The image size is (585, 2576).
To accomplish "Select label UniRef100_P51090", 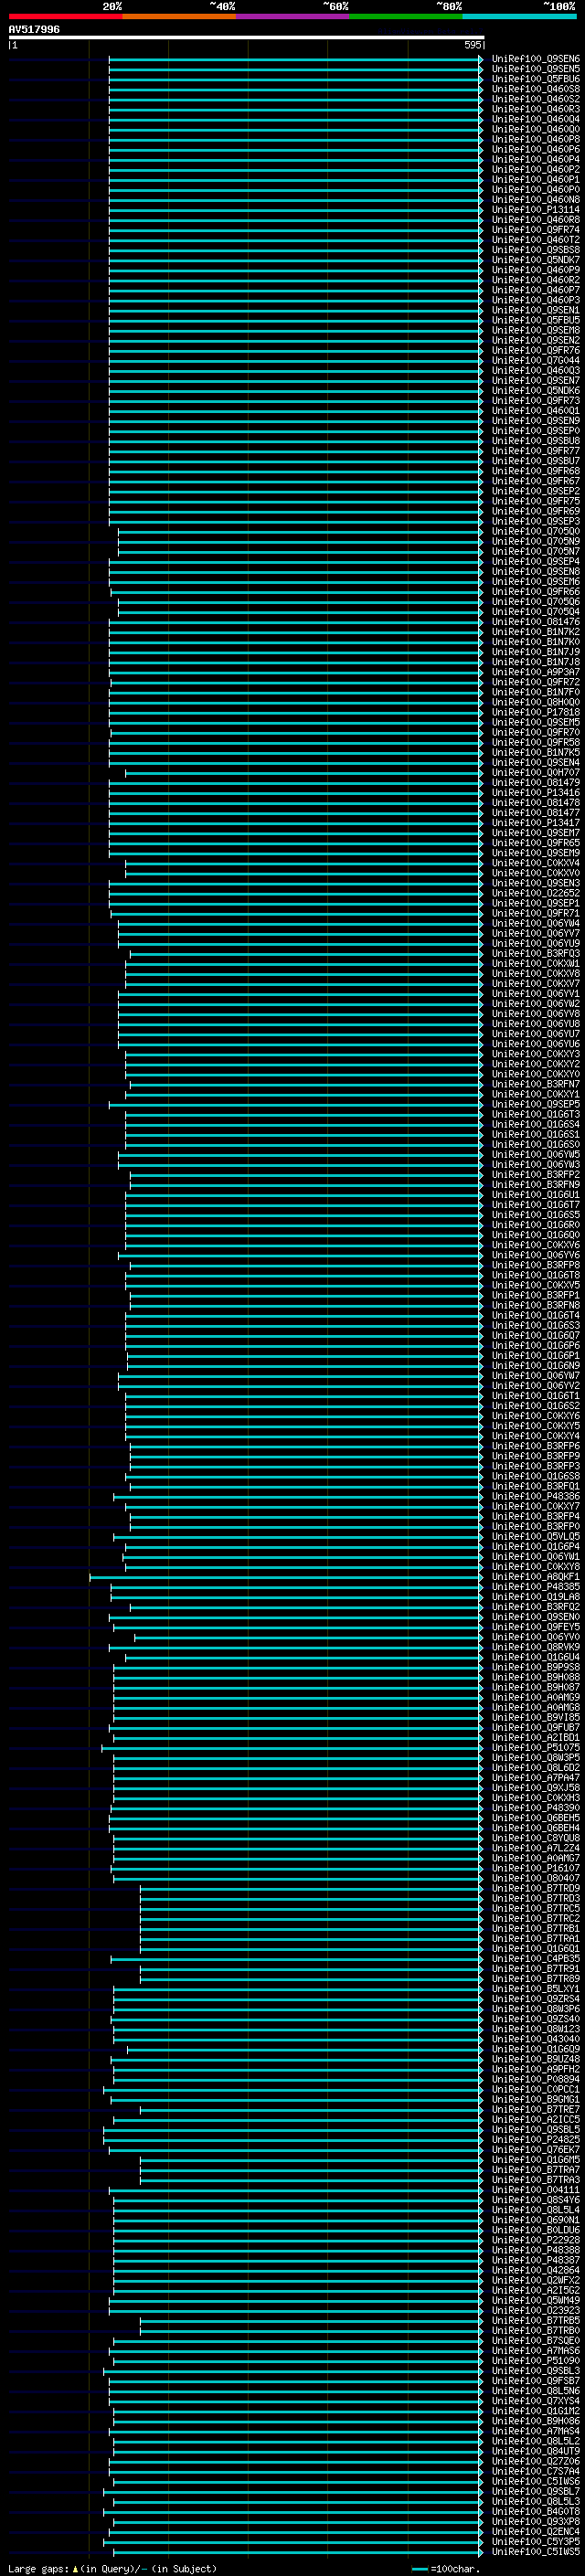I will [536, 2362].
